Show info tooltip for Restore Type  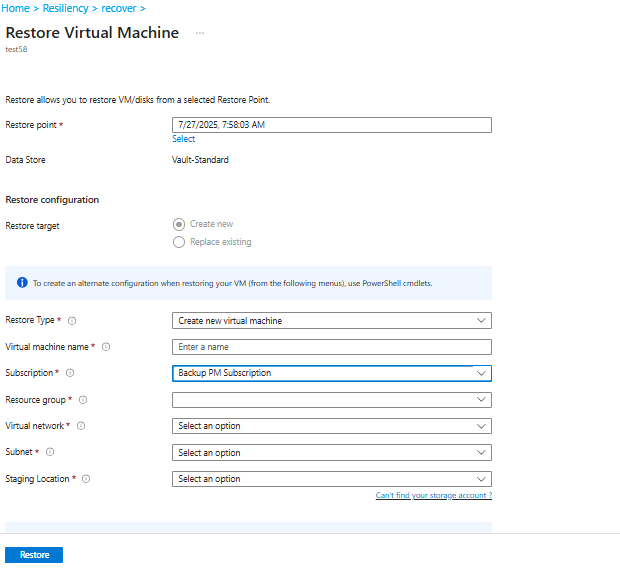[72, 321]
